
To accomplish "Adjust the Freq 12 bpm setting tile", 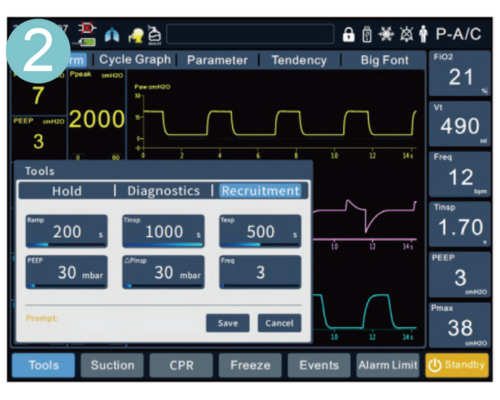I will [x=460, y=174].
